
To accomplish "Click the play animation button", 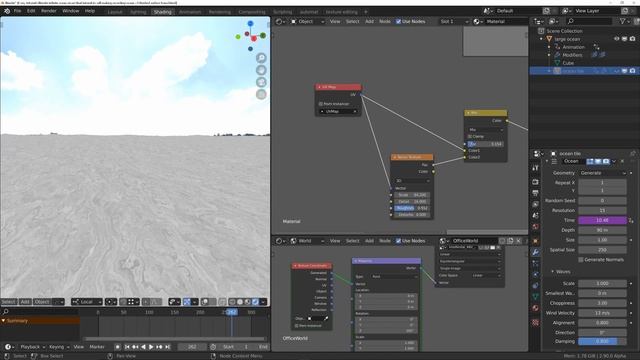I will point(151,347).
